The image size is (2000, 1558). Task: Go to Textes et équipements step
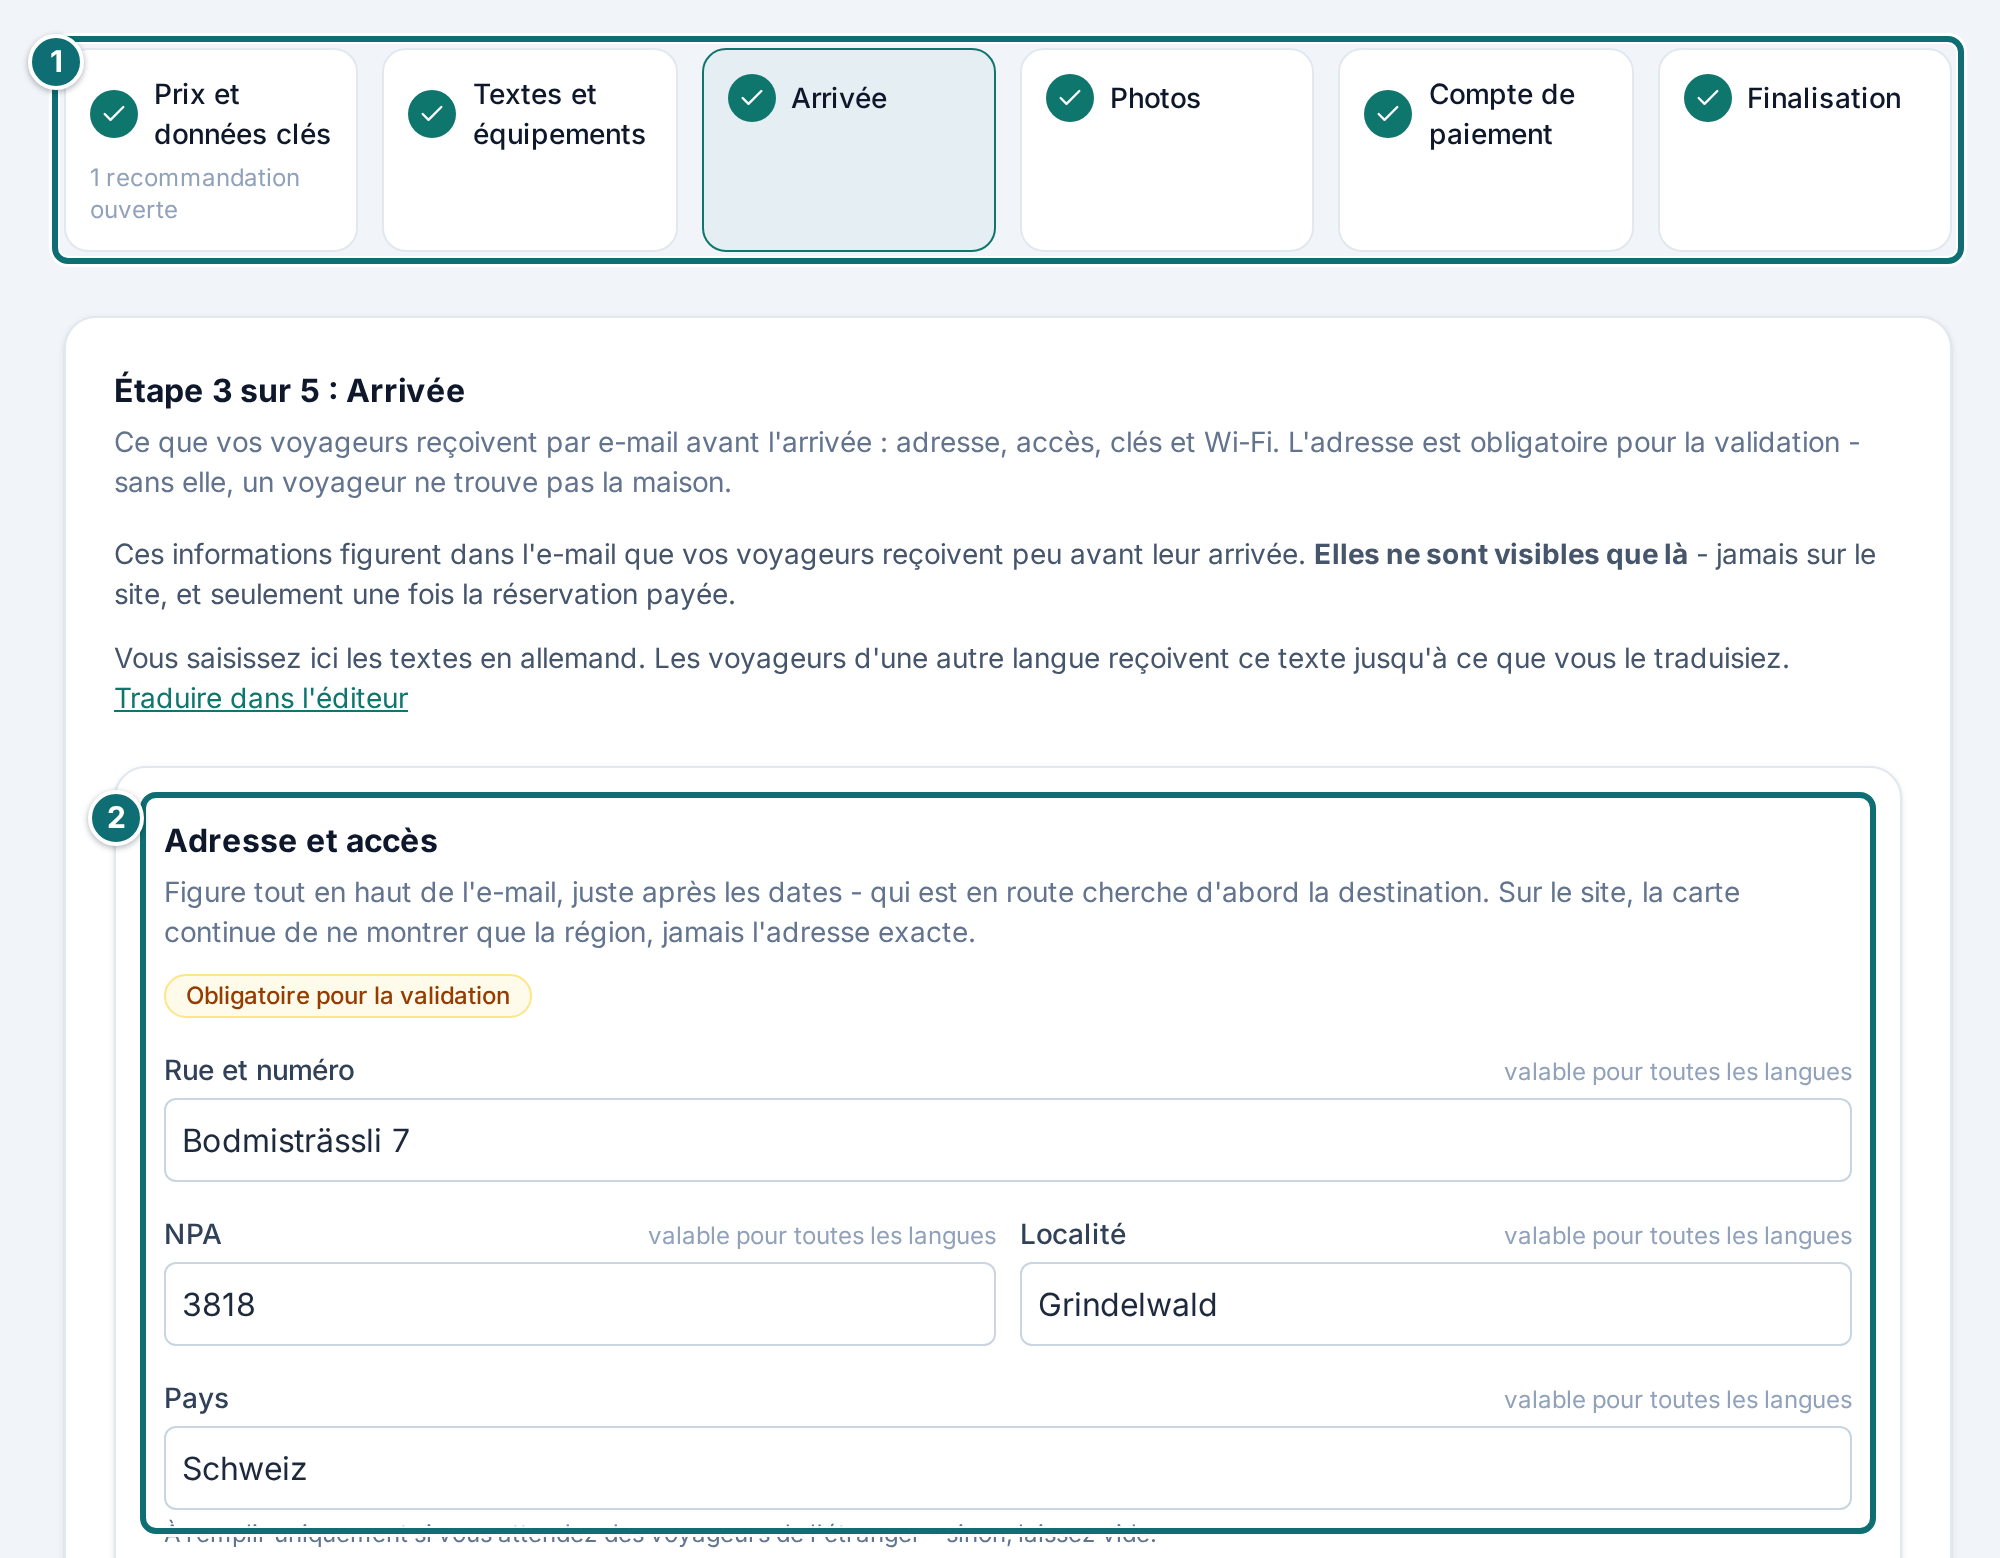coord(530,150)
